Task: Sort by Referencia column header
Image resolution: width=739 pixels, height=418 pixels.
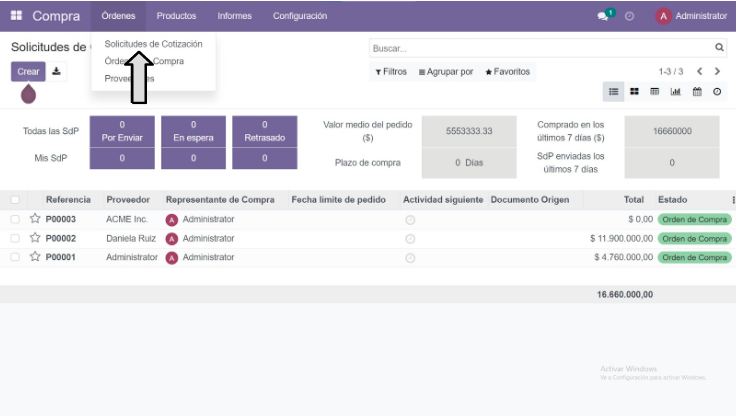Action: tap(68, 200)
